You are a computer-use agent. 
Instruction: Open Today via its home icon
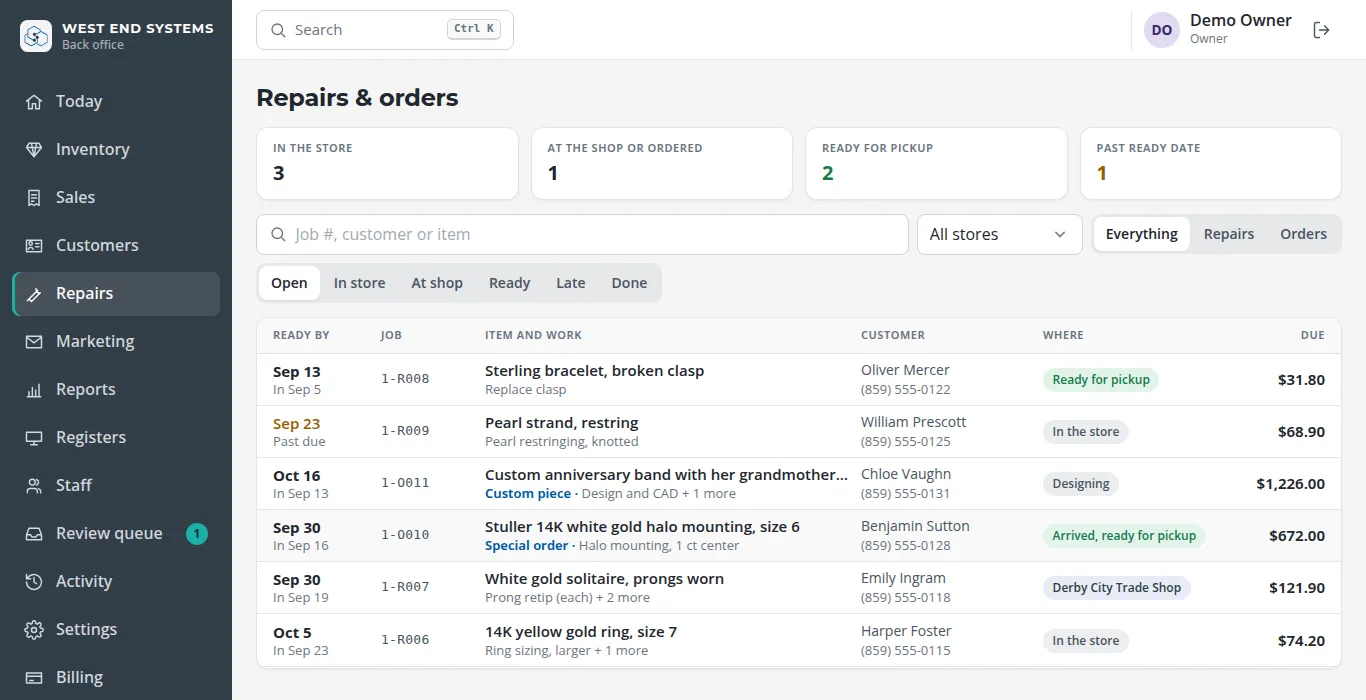[x=34, y=101]
